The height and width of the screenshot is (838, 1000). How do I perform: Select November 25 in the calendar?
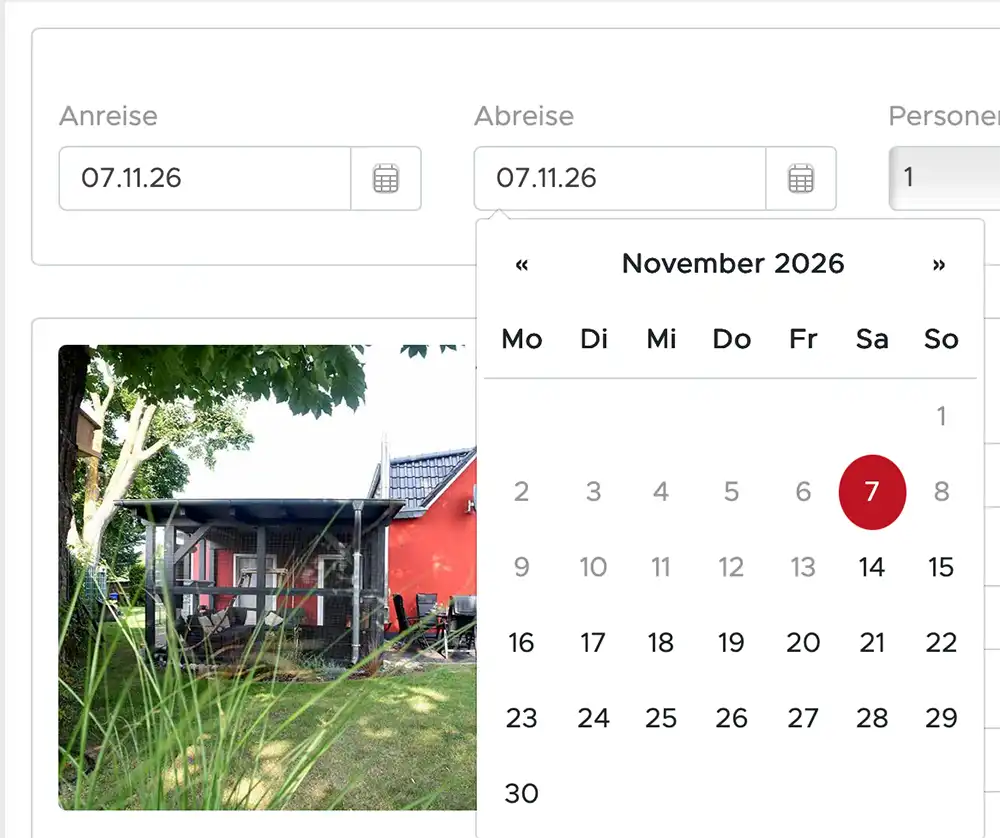point(661,718)
